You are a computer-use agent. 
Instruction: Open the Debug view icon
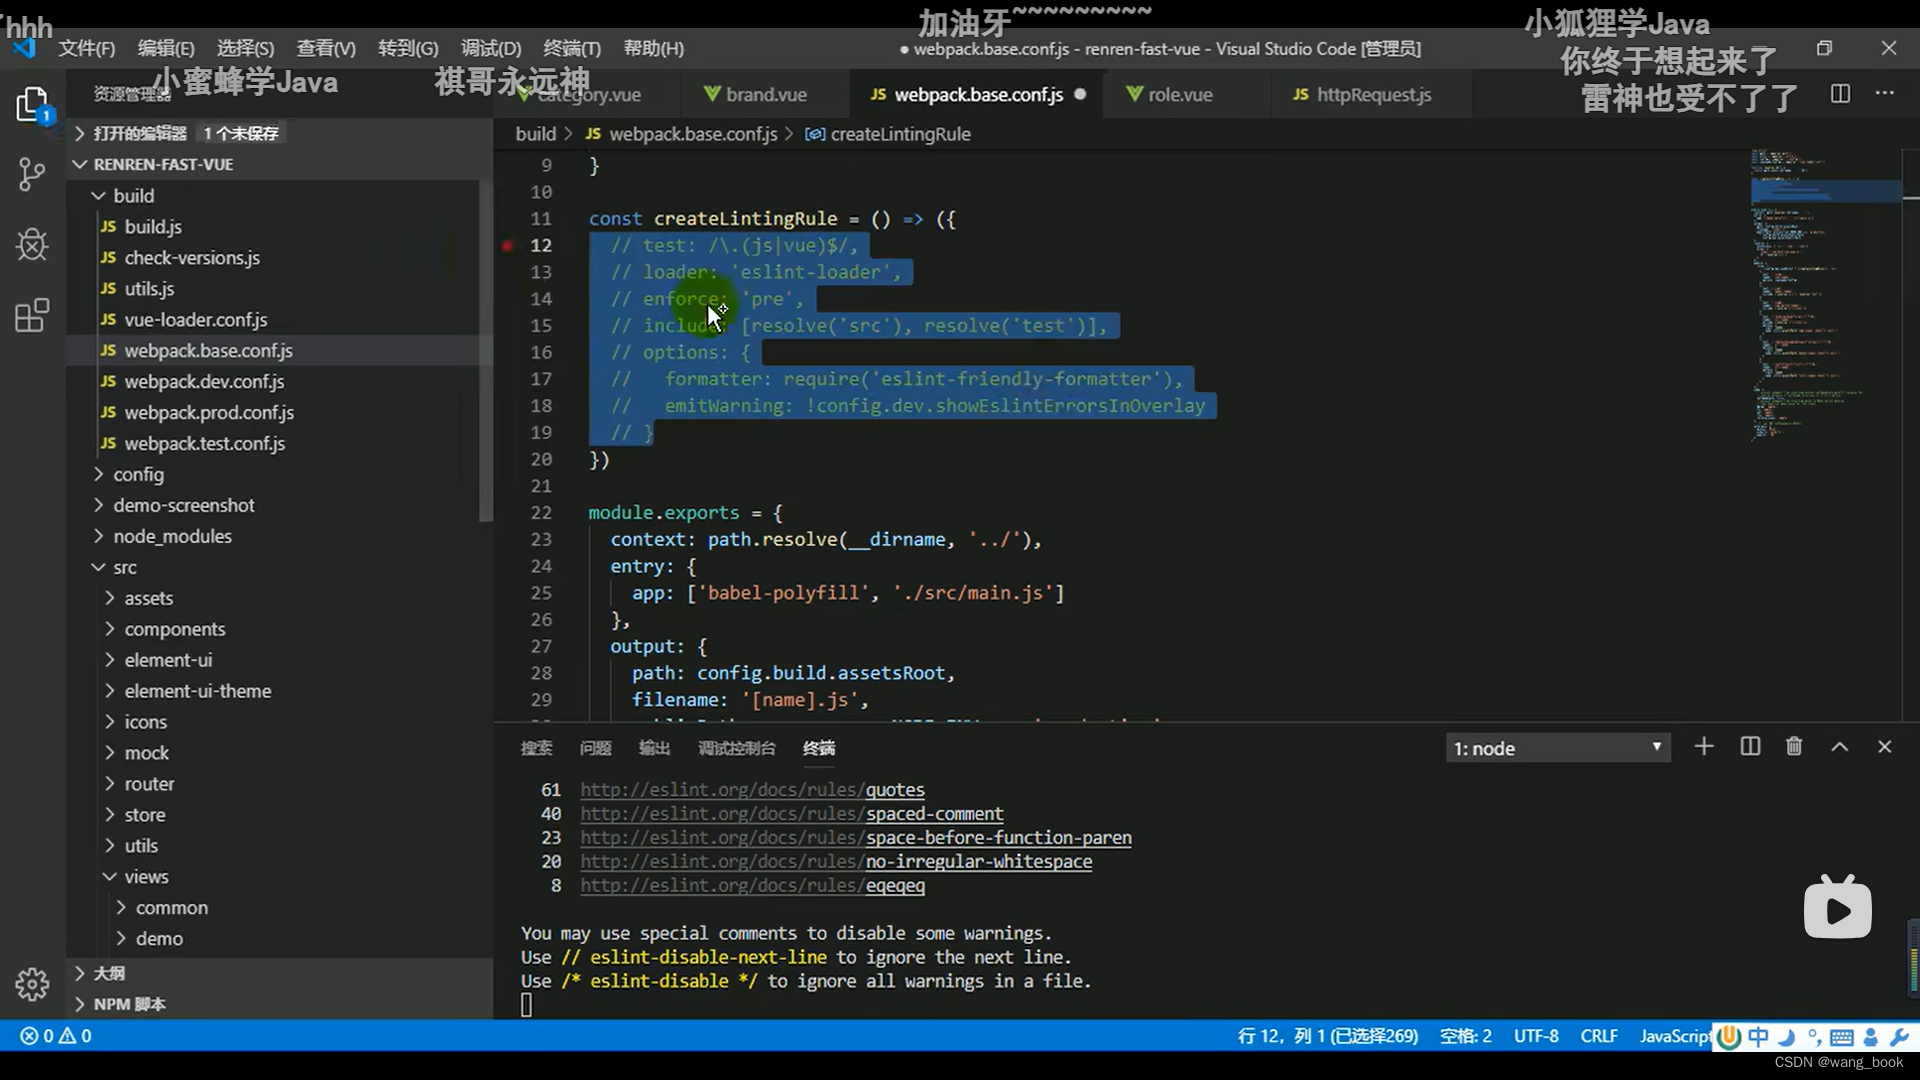[32, 244]
